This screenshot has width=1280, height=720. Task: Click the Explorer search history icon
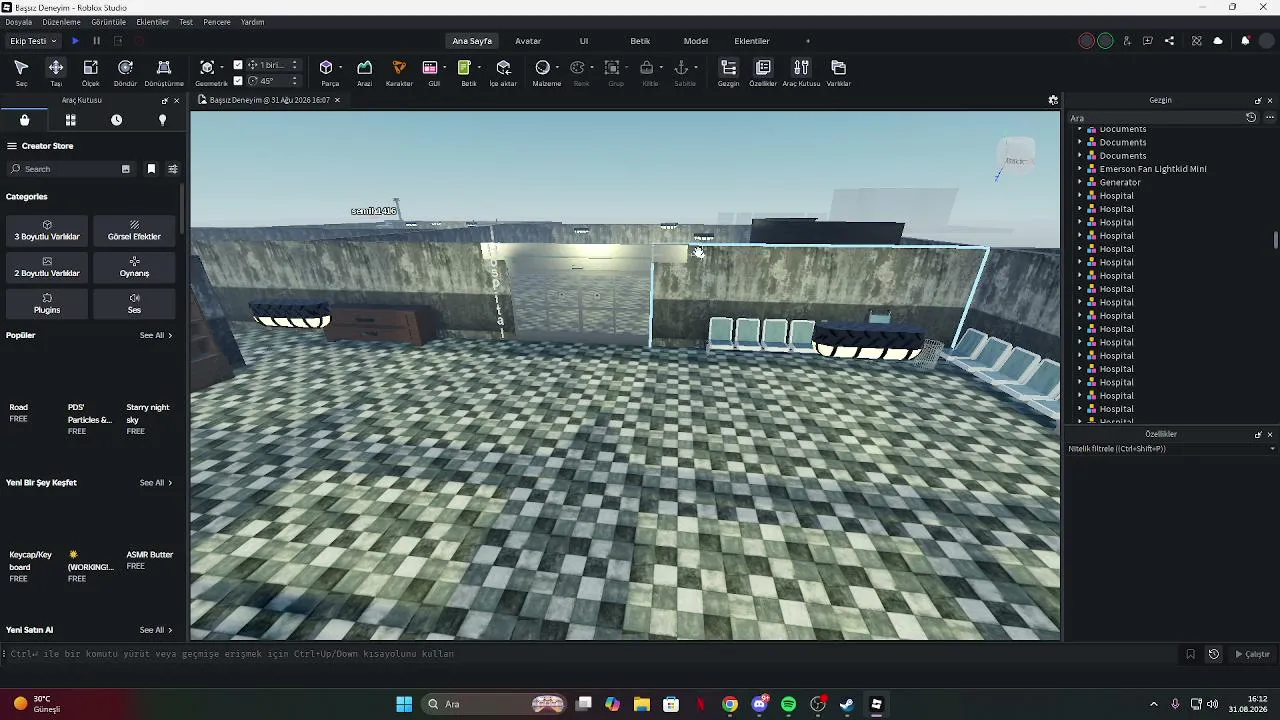pos(1251,118)
